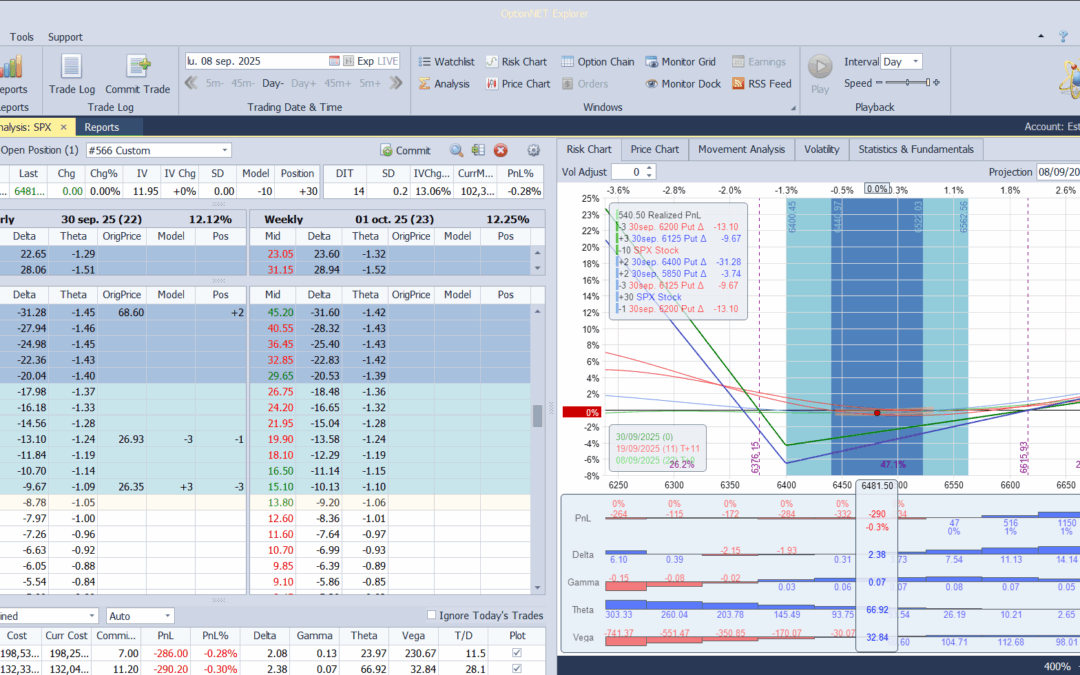Click the trading date input field
1080x675 pixels.
[x=256, y=61]
